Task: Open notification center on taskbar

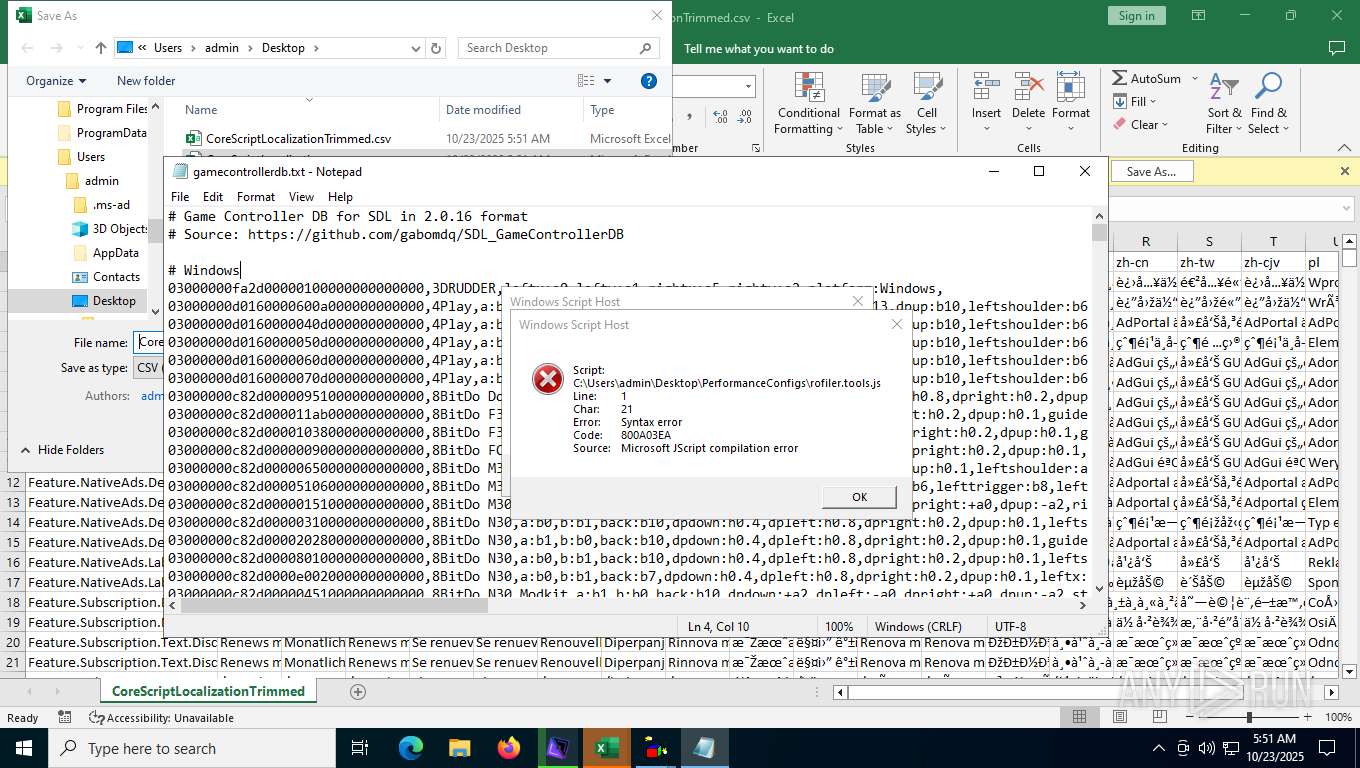Action: (1328, 748)
